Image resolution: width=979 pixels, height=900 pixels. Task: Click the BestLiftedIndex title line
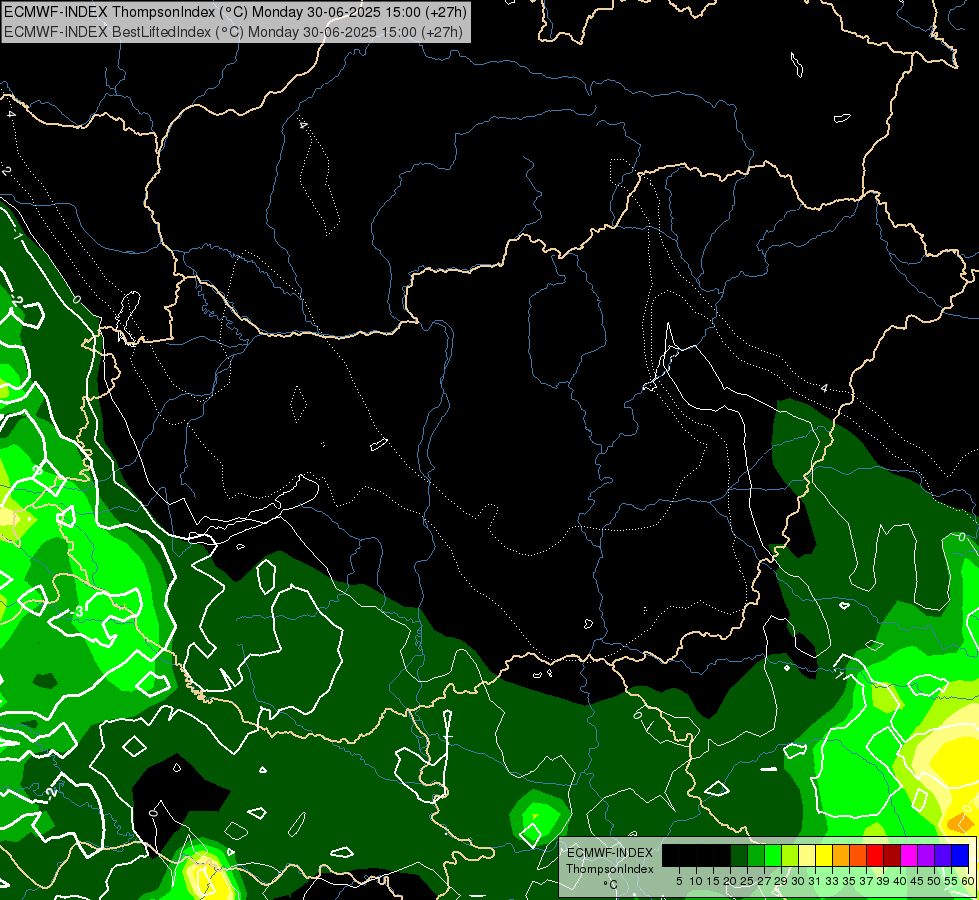pyautogui.click(x=233, y=31)
